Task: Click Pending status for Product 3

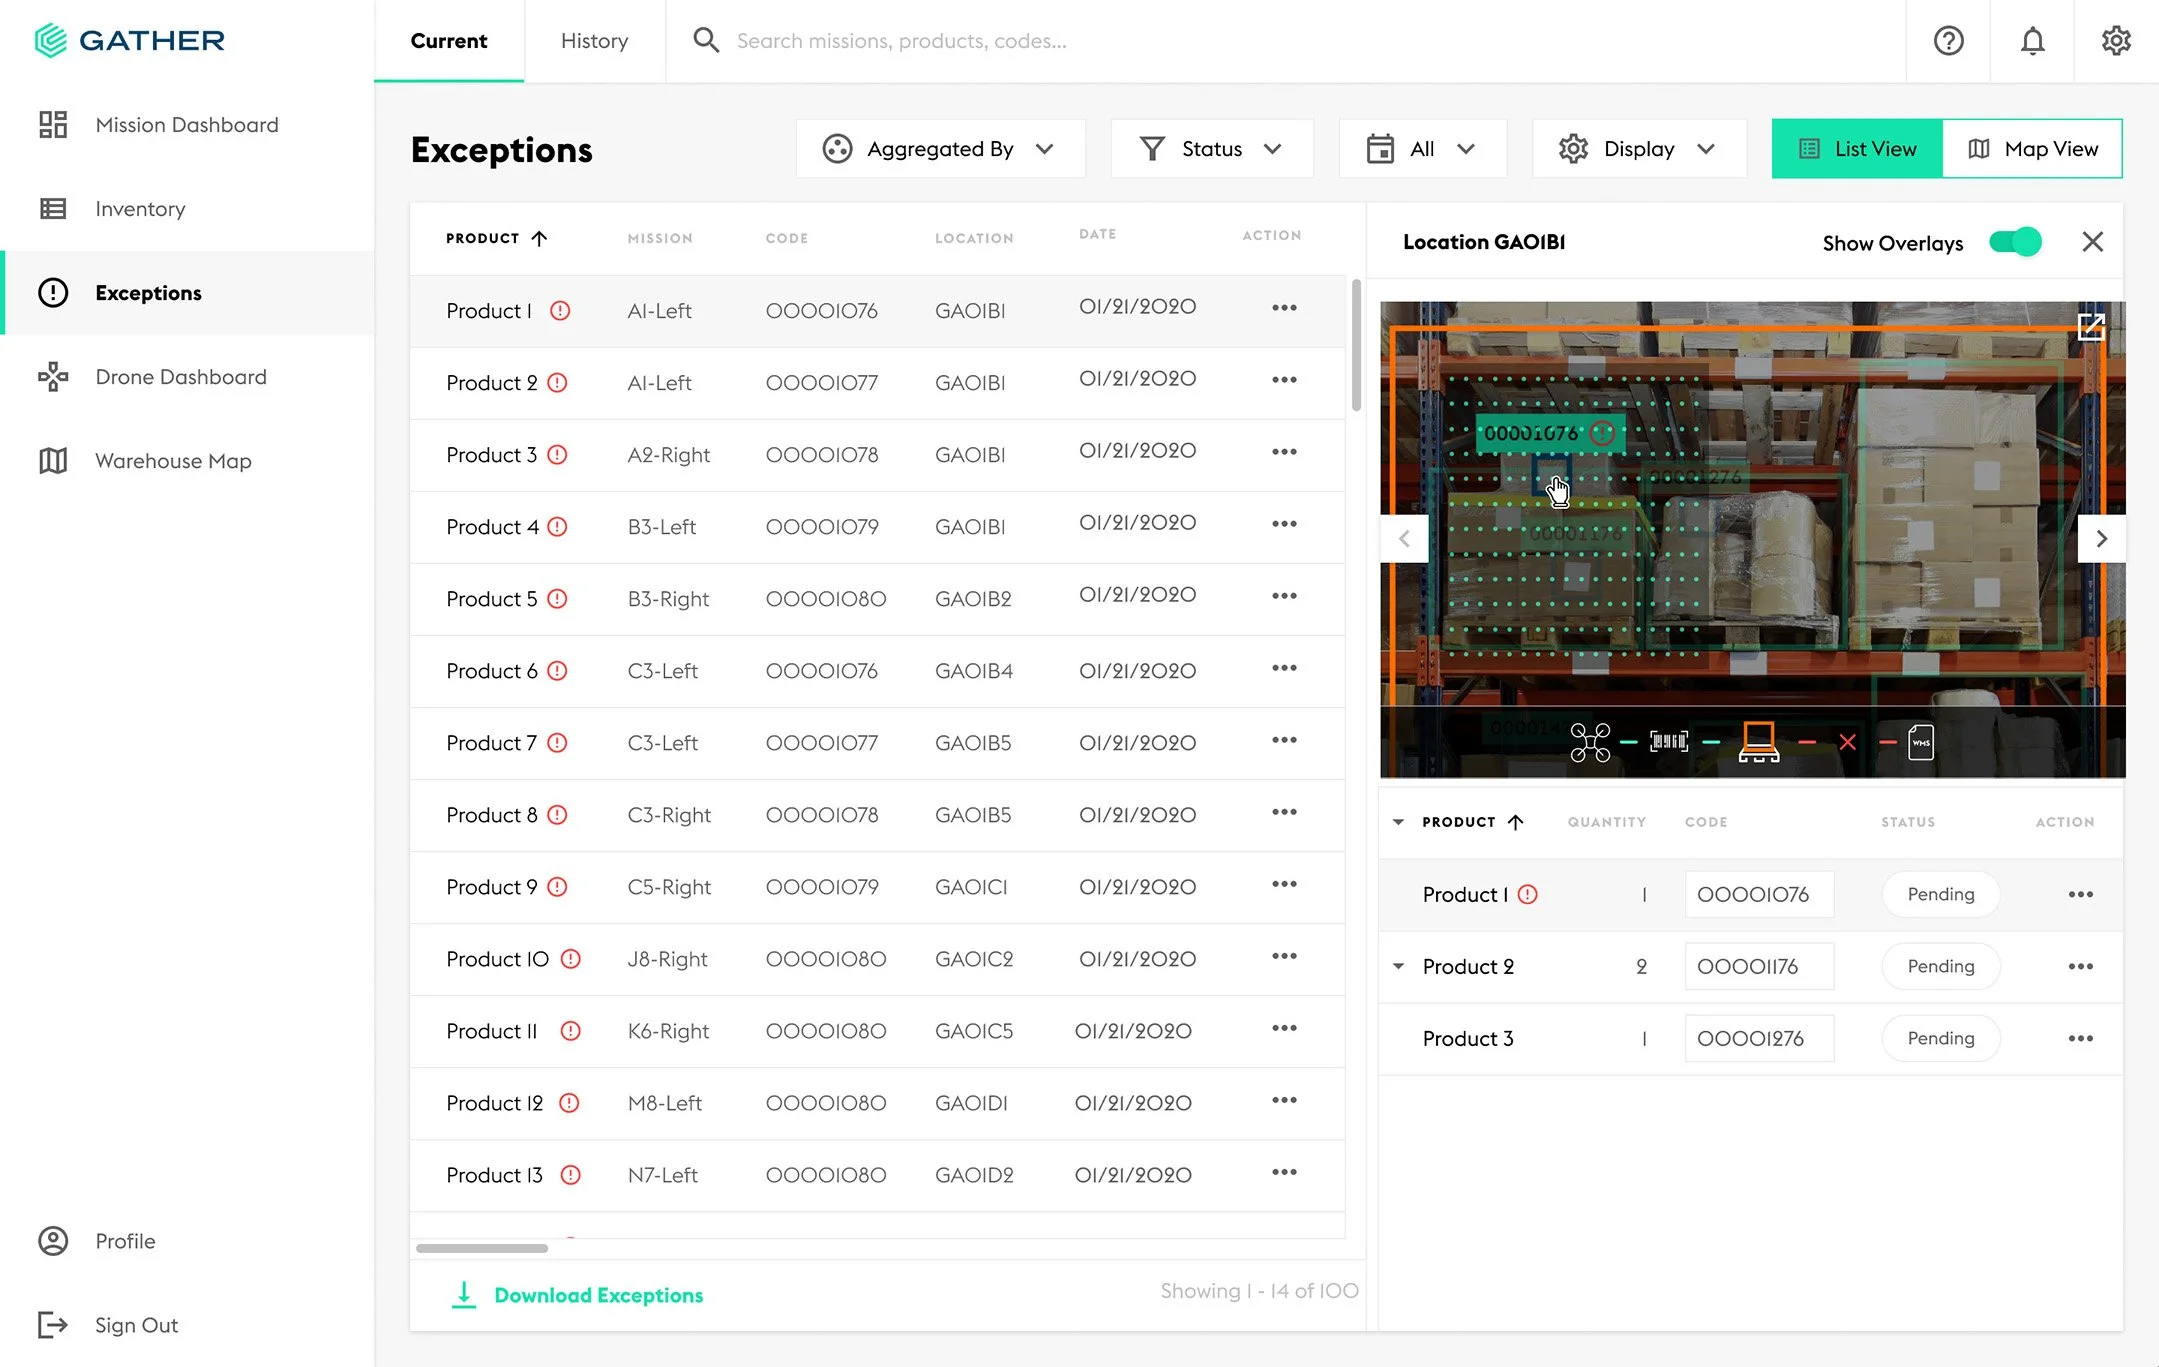Action: pyautogui.click(x=1940, y=1038)
